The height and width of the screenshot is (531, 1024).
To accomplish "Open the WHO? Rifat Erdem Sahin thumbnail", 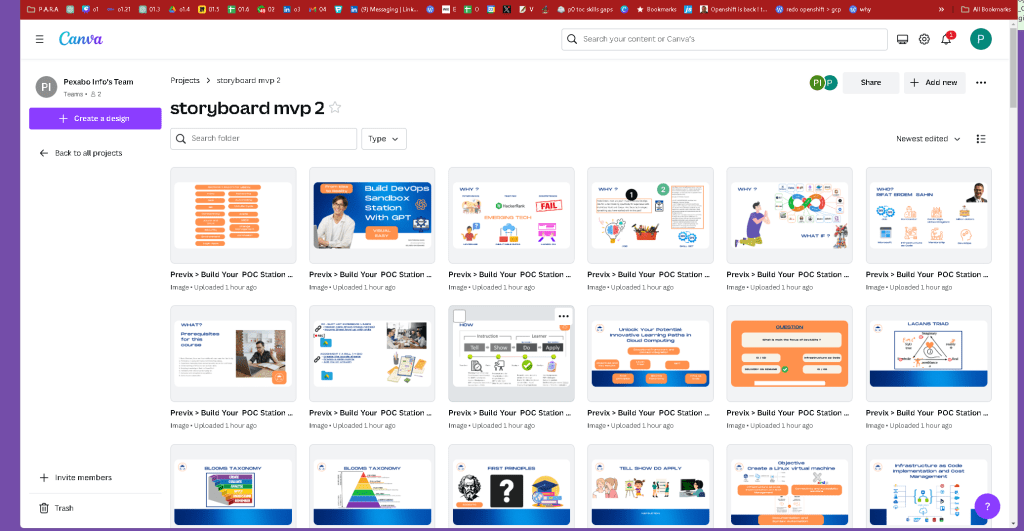I will tap(929, 216).
